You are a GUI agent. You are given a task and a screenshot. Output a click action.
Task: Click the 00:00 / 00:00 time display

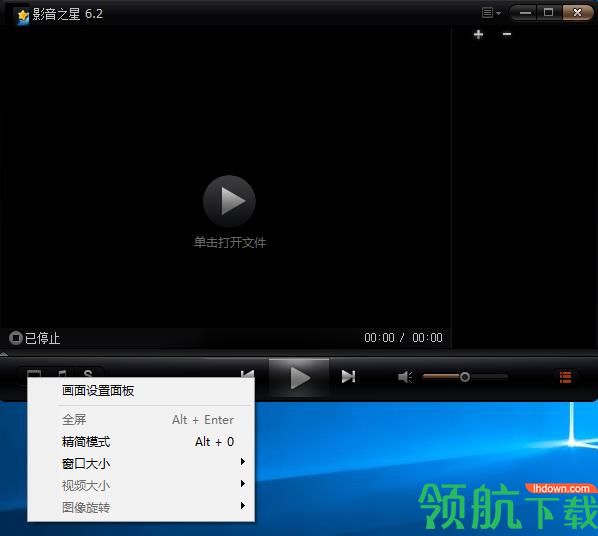click(403, 338)
